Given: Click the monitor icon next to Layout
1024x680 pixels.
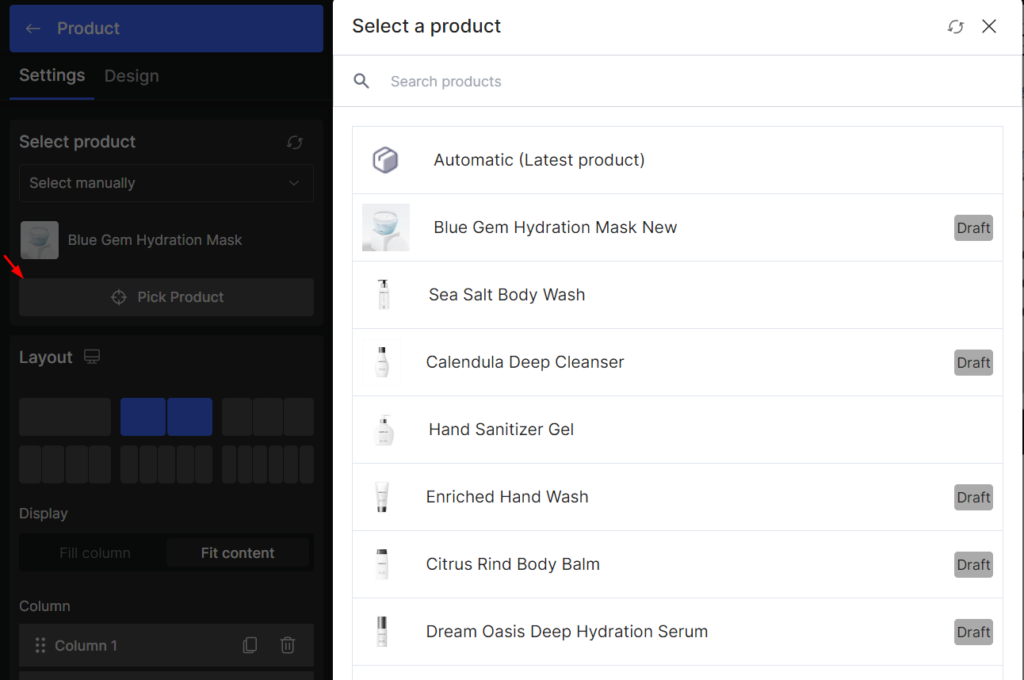Looking at the screenshot, I should click(x=91, y=356).
